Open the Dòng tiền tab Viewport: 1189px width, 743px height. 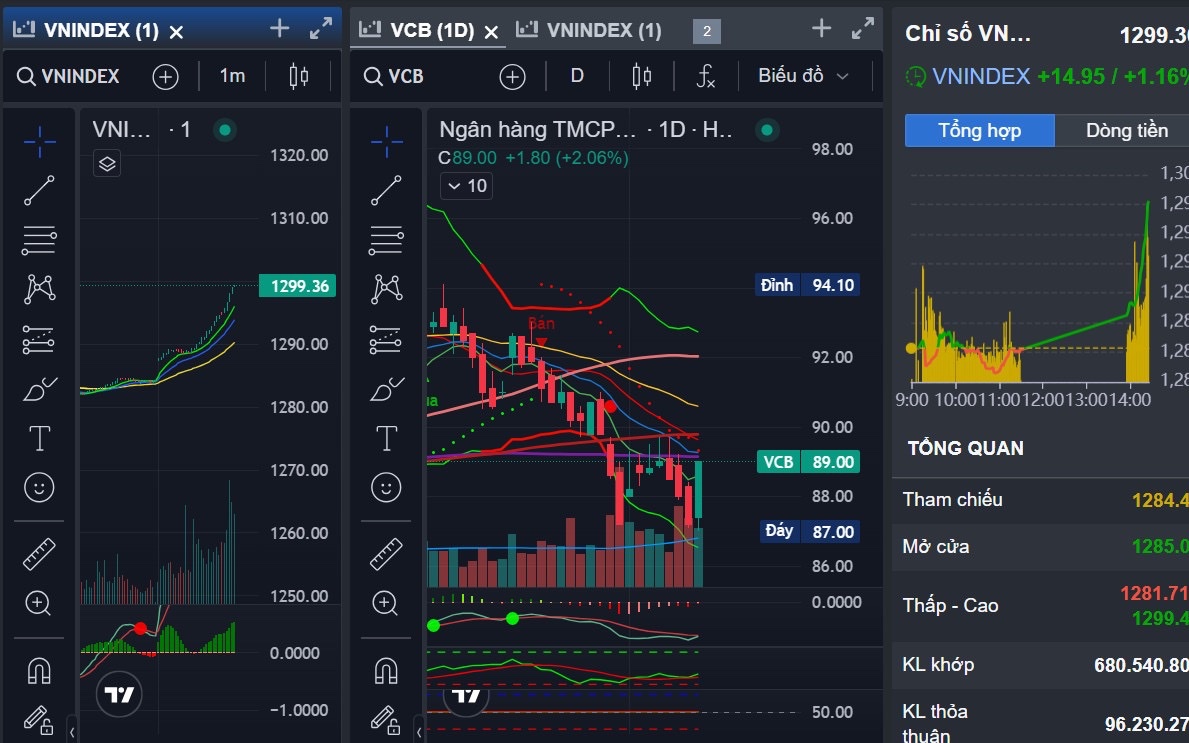pos(1127,130)
